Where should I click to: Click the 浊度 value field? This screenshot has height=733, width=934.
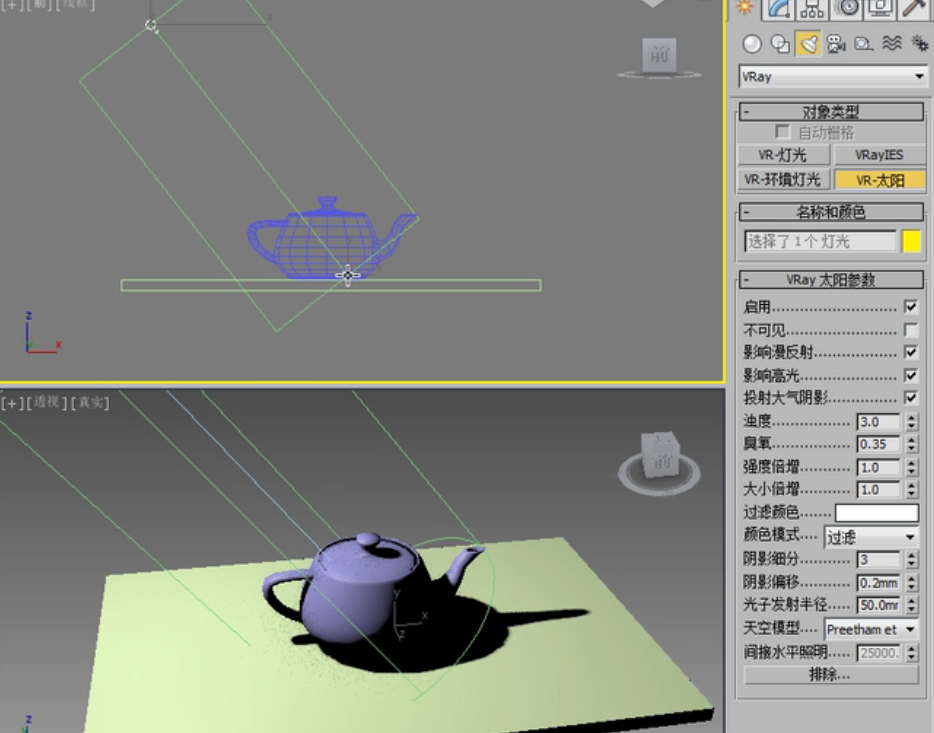[x=878, y=422]
